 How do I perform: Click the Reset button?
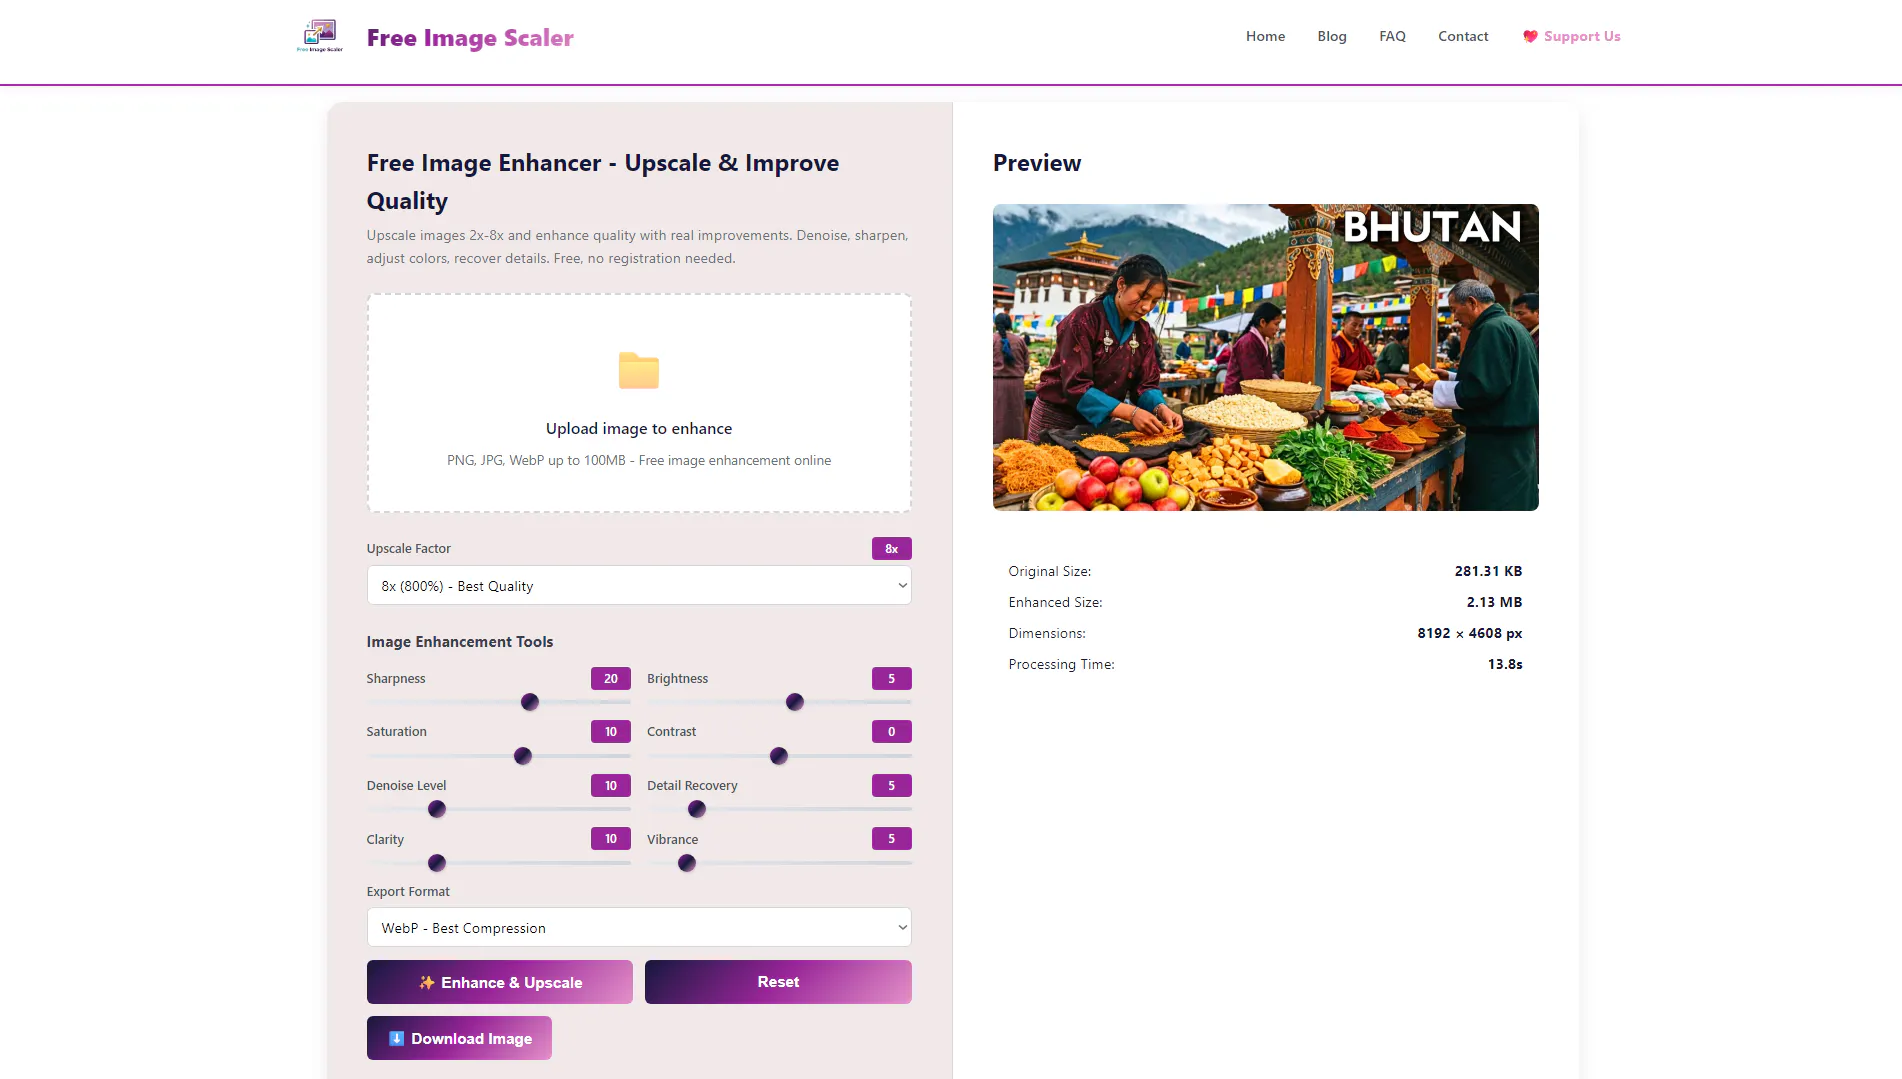click(778, 982)
